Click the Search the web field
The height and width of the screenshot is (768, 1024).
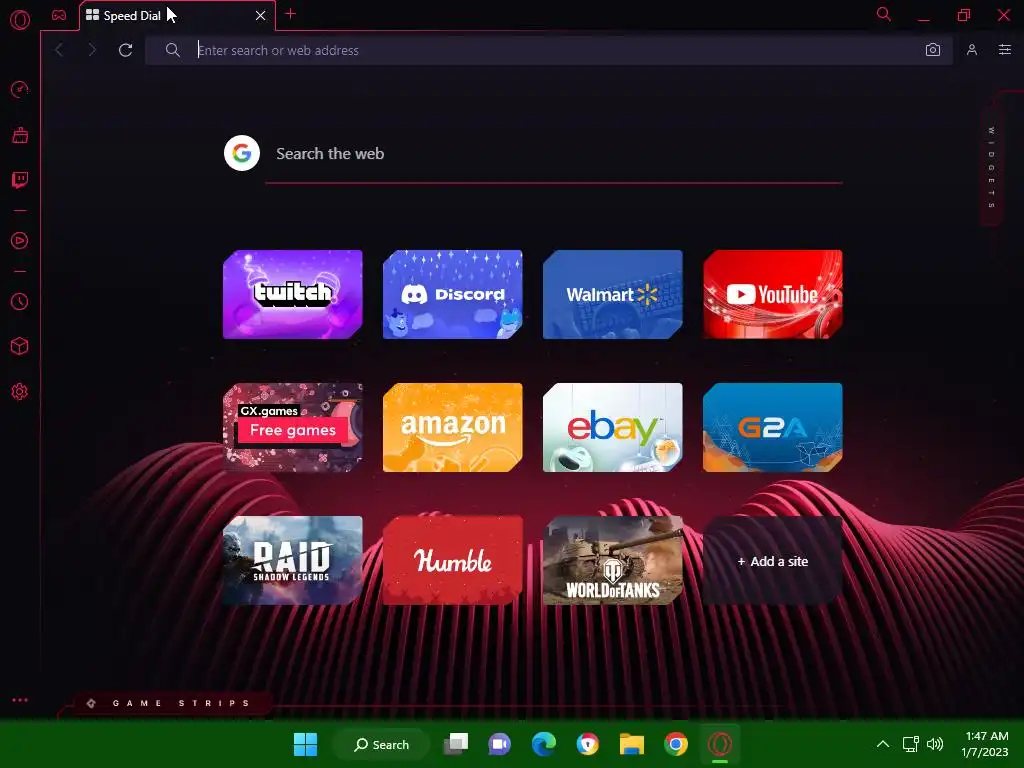[x=554, y=154]
